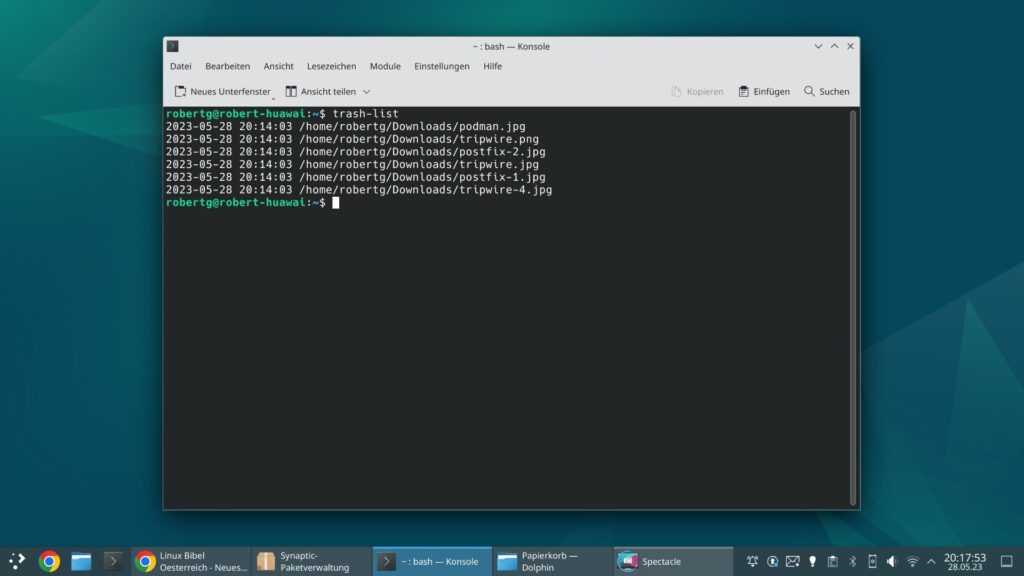
Task: Launch pinned Chrome from the taskbar
Action: coord(49,561)
